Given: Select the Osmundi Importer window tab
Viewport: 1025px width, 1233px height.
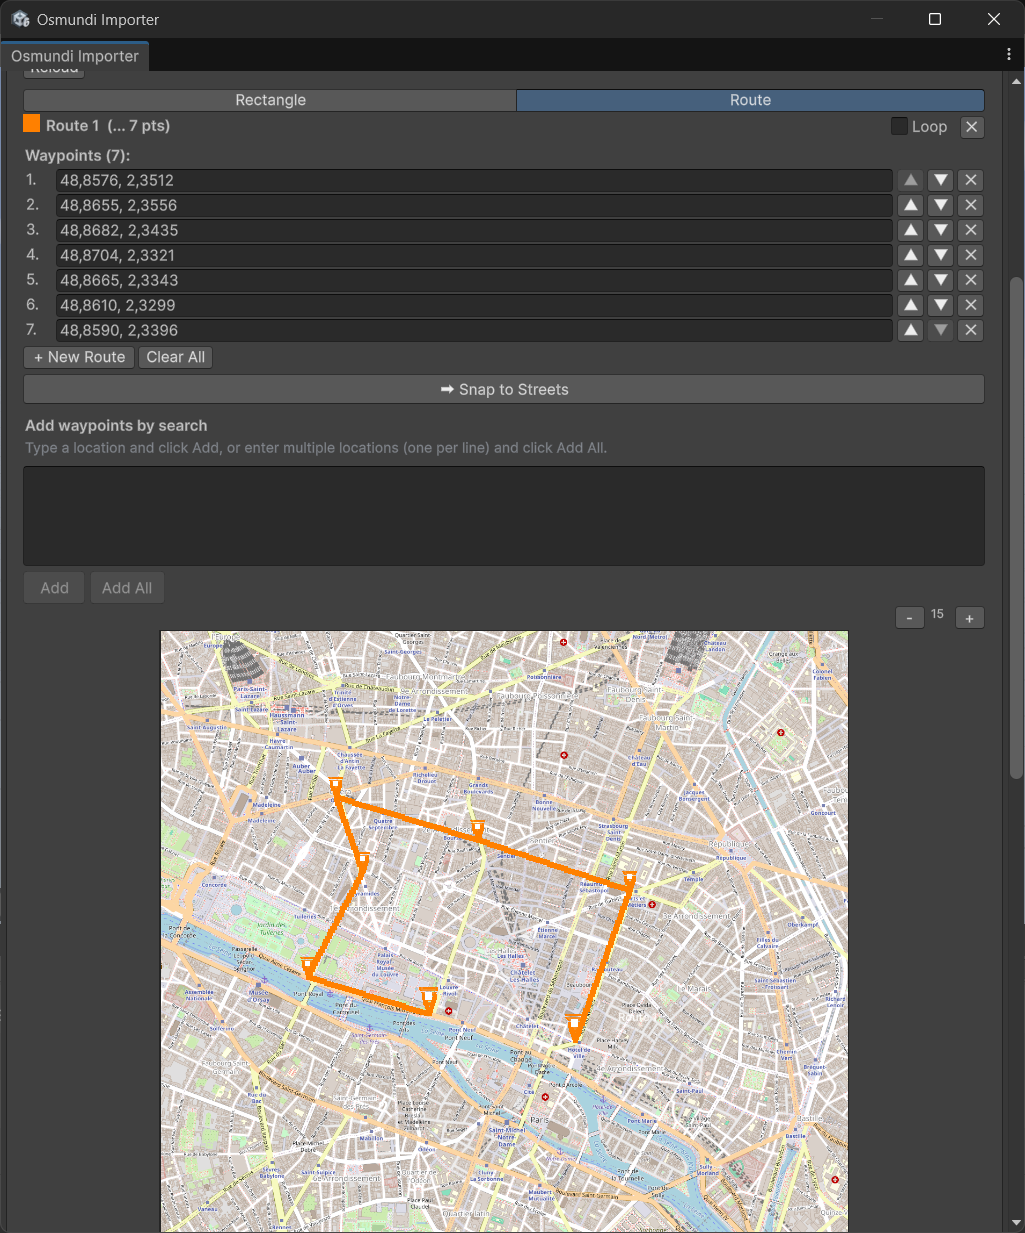Looking at the screenshot, I should pyautogui.click(x=75, y=56).
